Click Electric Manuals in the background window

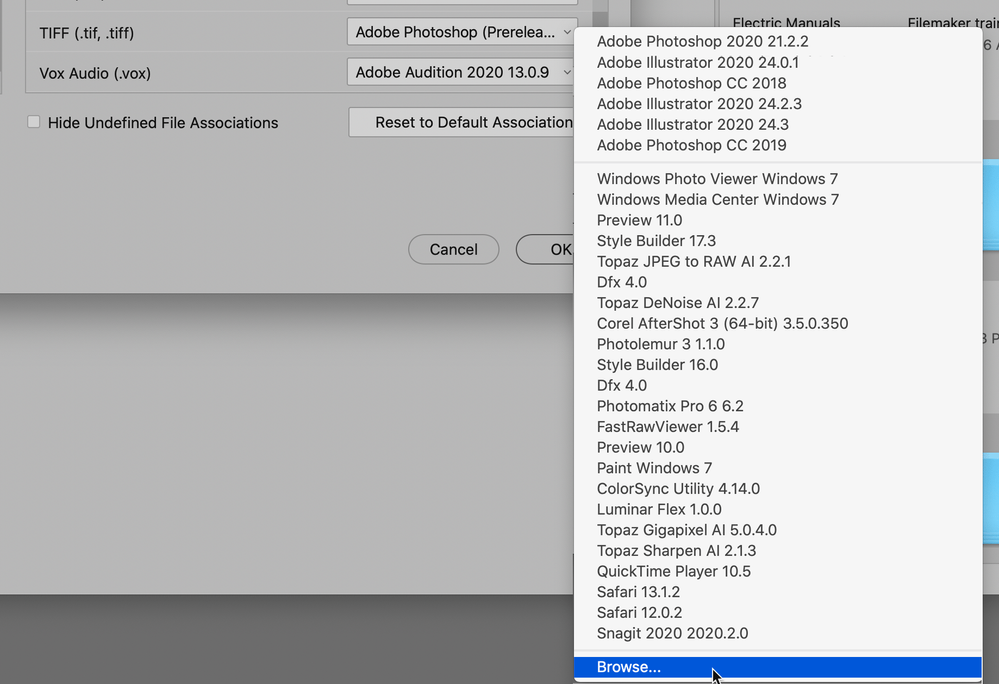coord(786,23)
